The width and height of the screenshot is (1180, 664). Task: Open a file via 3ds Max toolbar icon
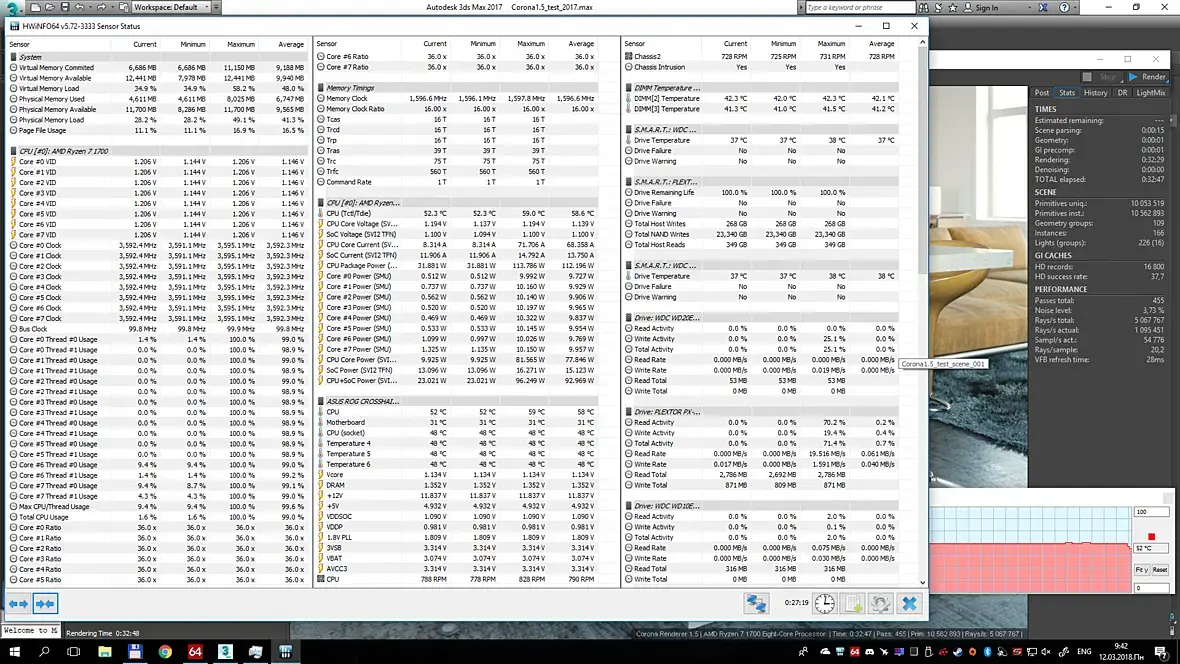[50, 8]
